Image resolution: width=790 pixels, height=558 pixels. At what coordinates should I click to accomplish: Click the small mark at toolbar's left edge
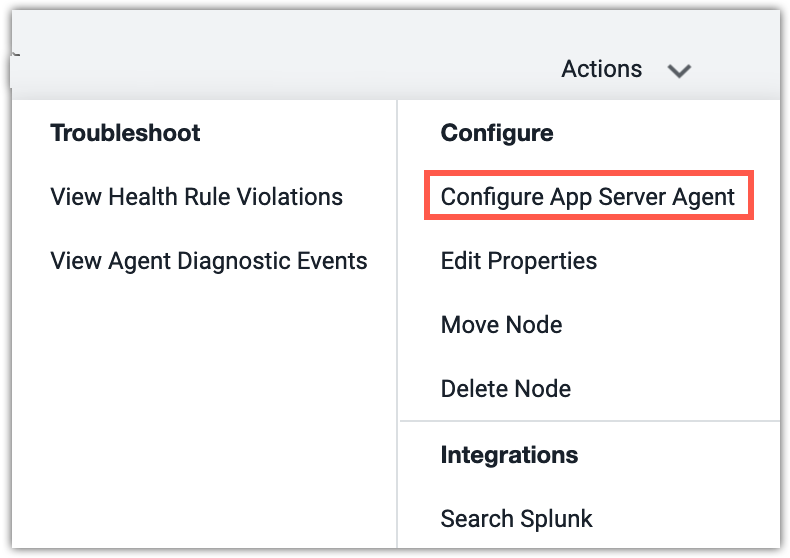(15, 54)
